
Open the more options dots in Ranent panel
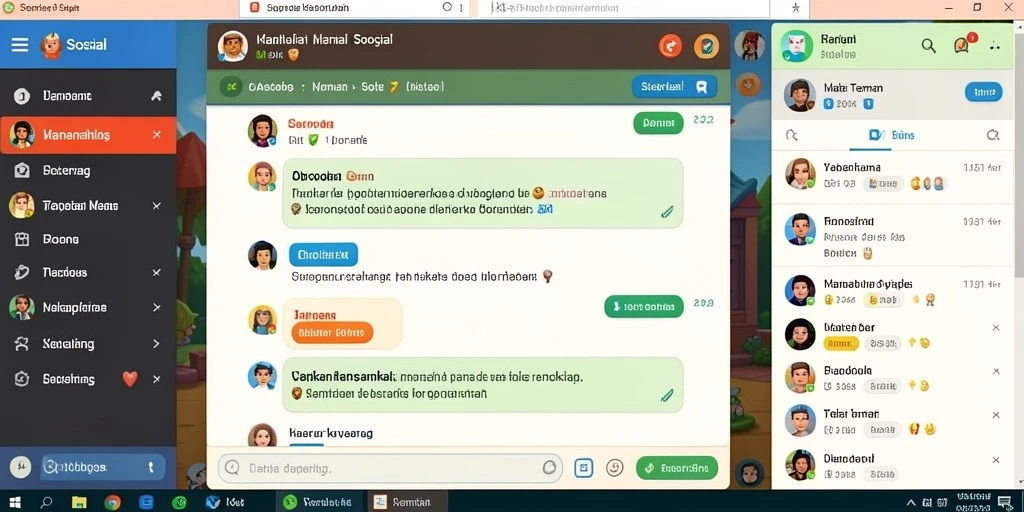pyautogui.click(x=995, y=46)
